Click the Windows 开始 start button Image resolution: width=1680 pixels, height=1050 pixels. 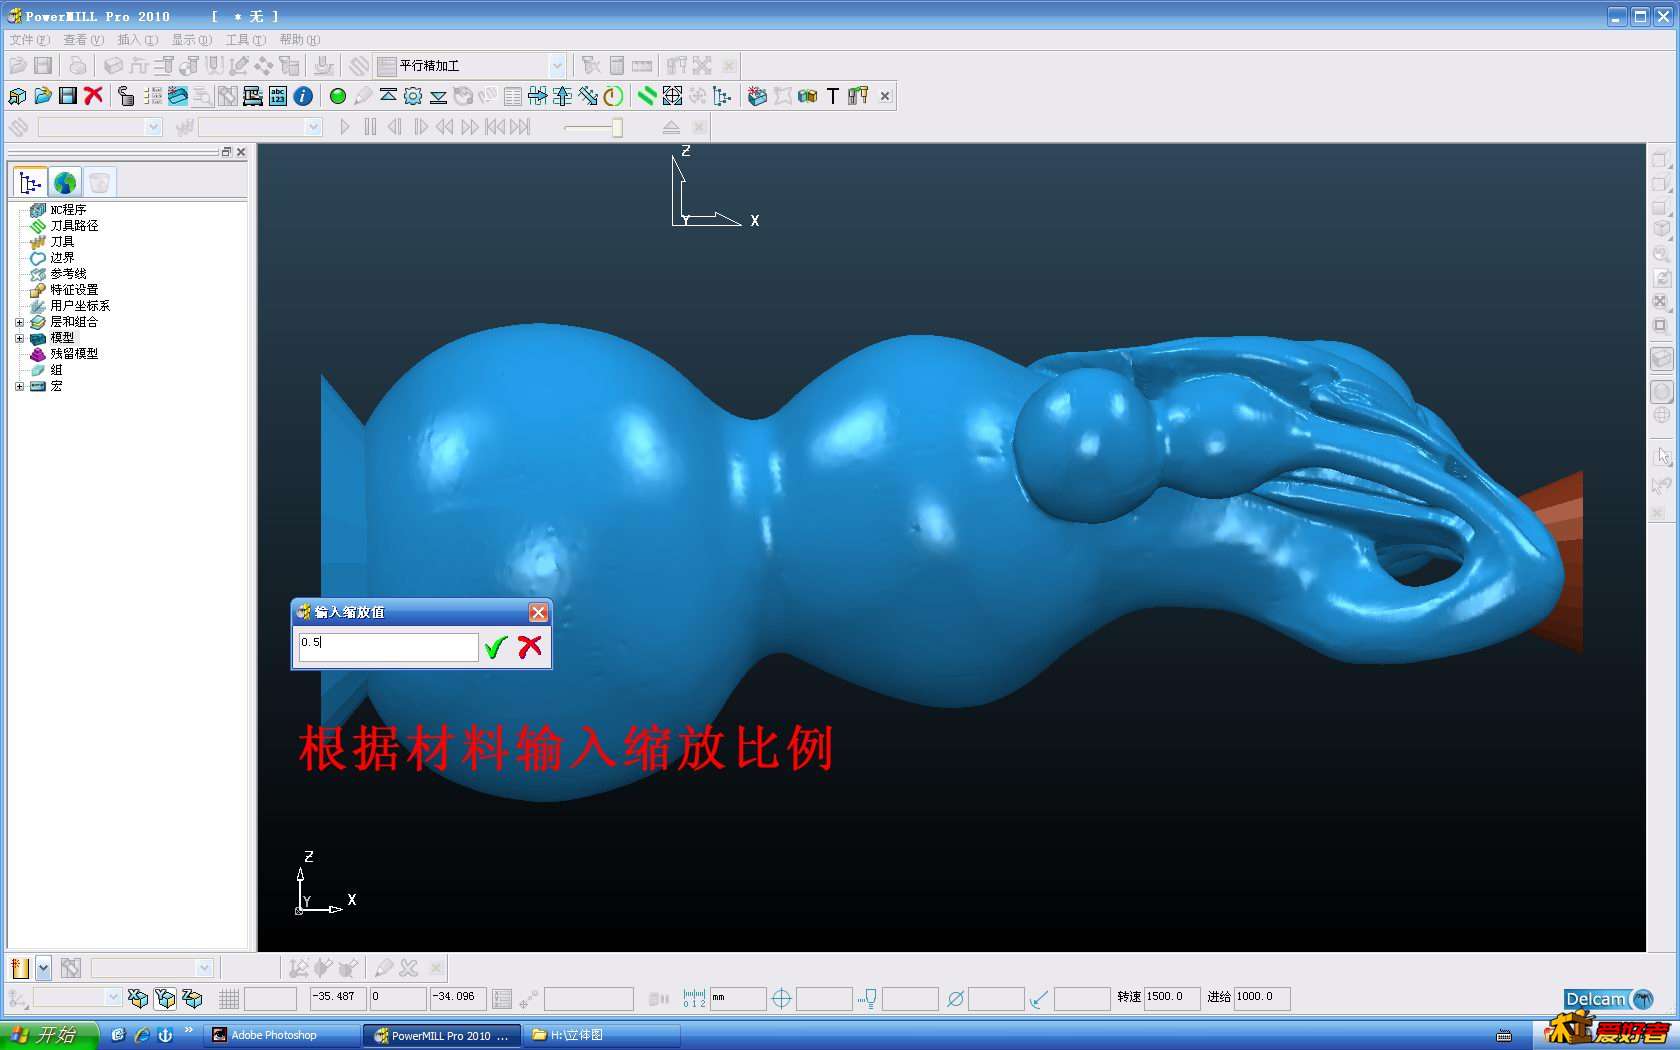pos(49,1035)
